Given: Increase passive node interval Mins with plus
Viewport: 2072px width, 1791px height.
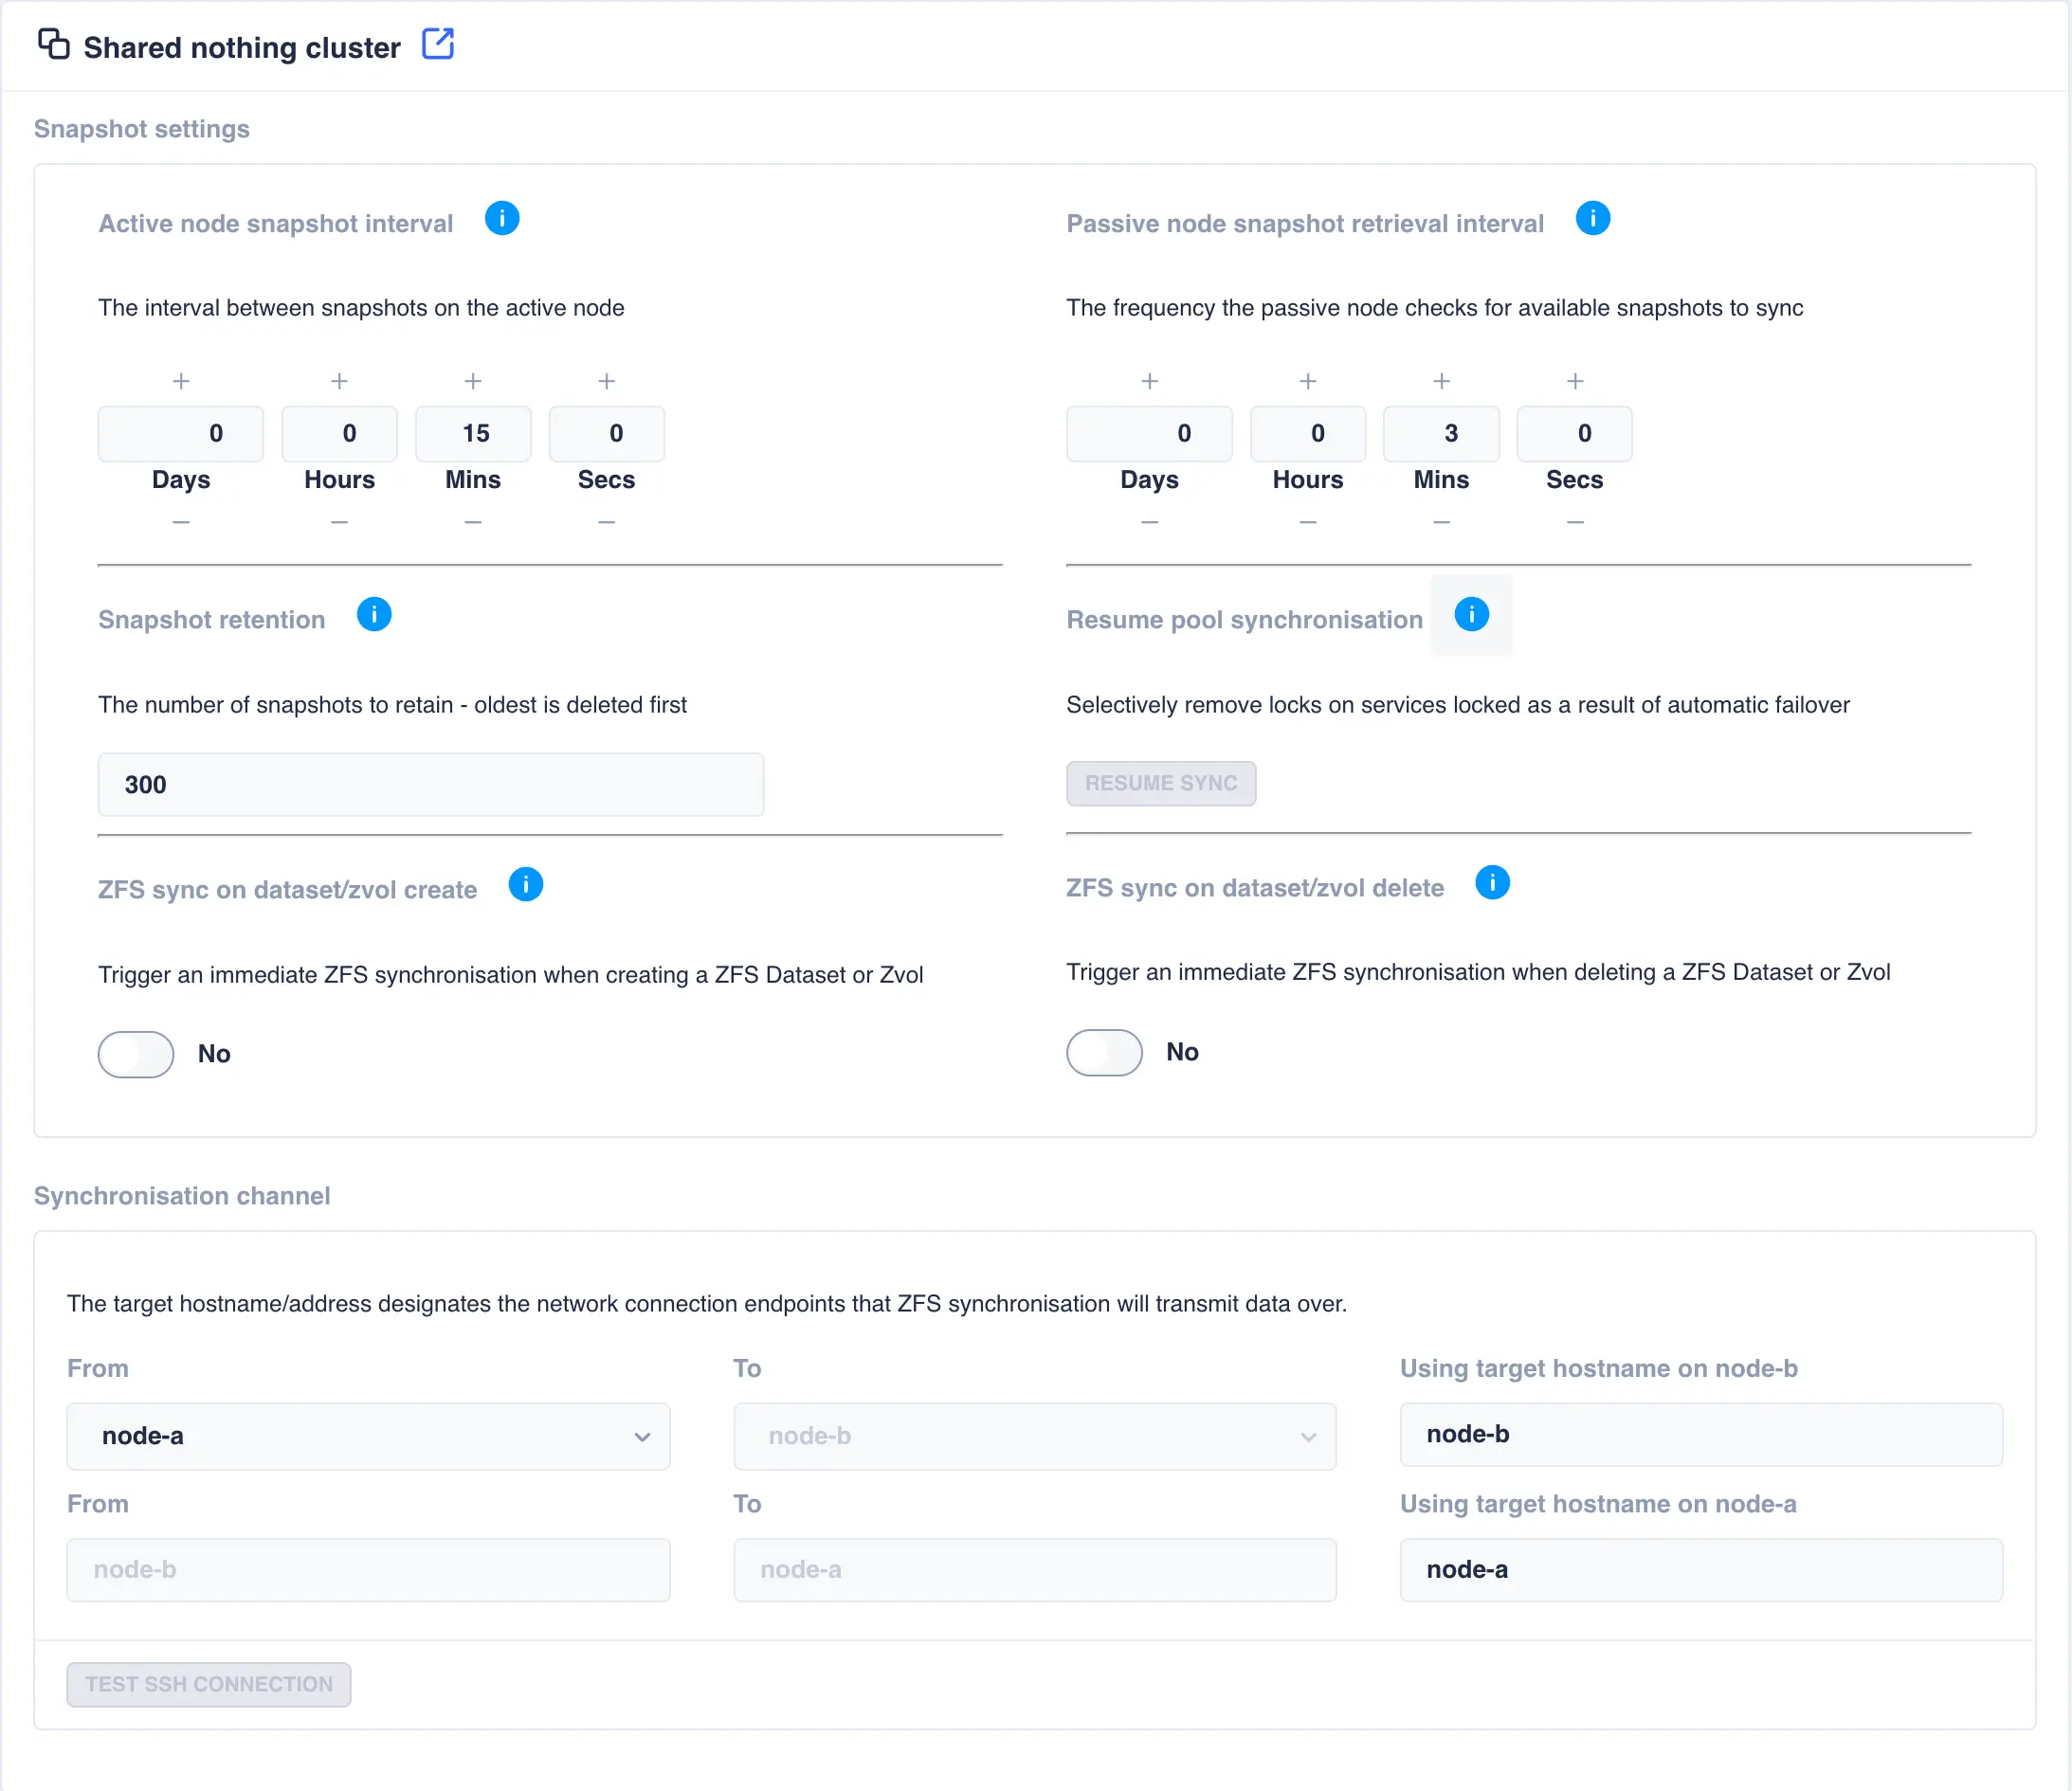Looking at the screenshot, I should [x=1442, y=381].
